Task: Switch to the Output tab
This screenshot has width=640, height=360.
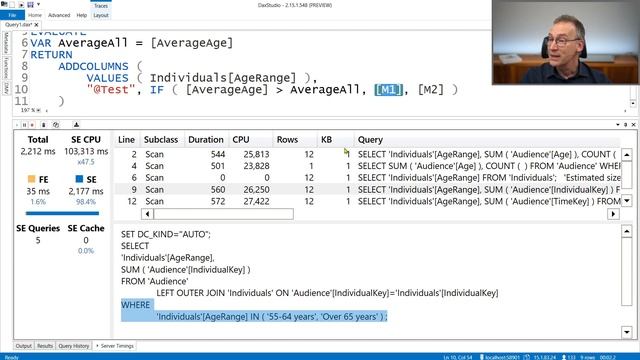Action: coord(23,346)
